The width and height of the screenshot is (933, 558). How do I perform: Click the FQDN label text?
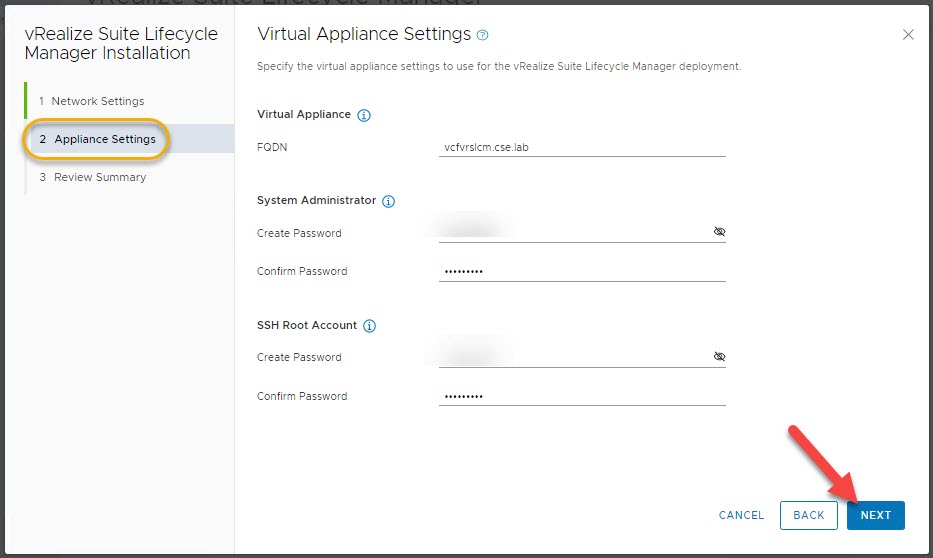[272, 147]
